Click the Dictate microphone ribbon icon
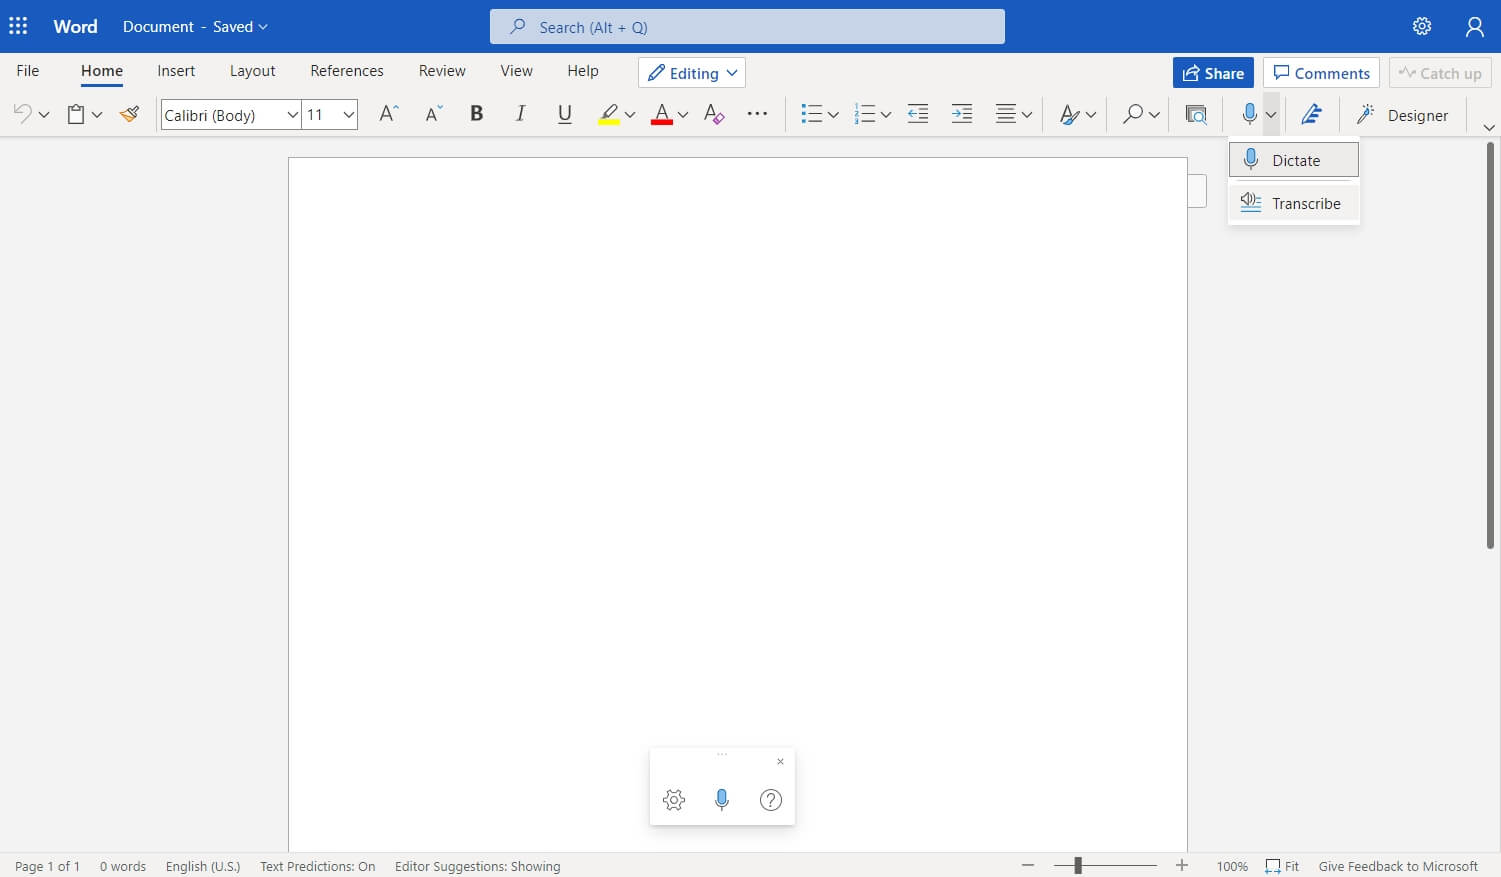1501x877 pixels. (x=1249, y=114)
